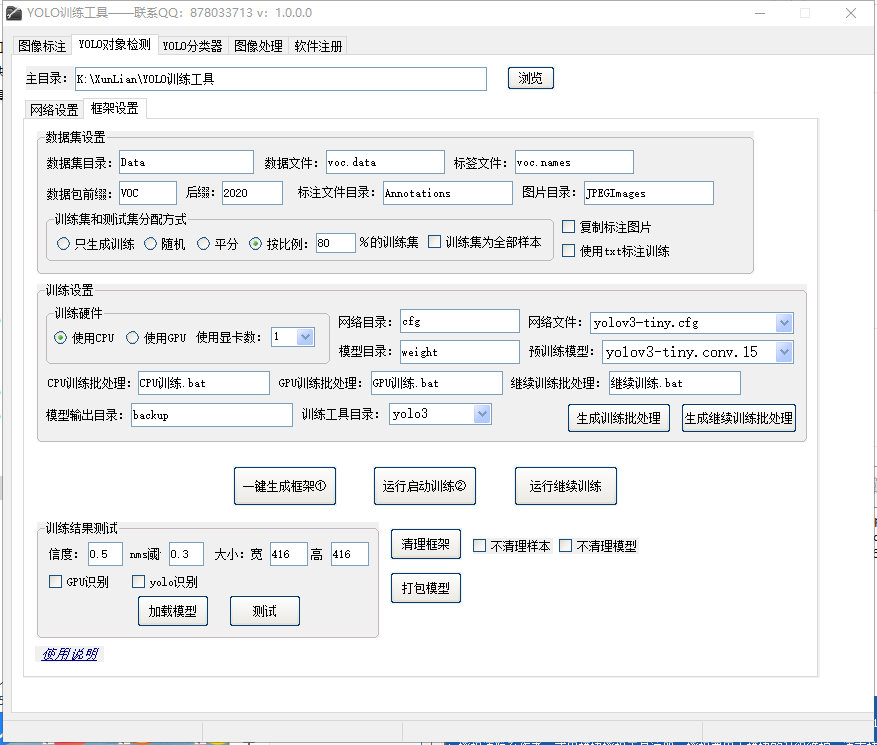Expand the 训练工具目录 yolo3 dropdown
Image resolution: width=877 pixels, height=745 pixels.
pos(482,414)
